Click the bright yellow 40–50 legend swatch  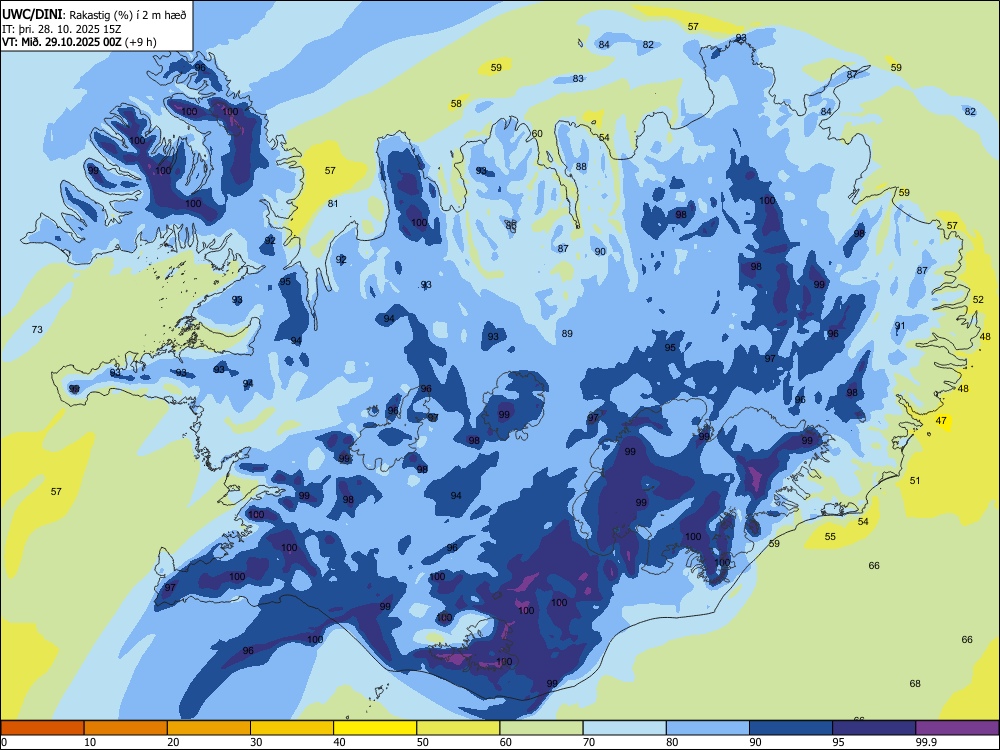[x=375, y=728]
